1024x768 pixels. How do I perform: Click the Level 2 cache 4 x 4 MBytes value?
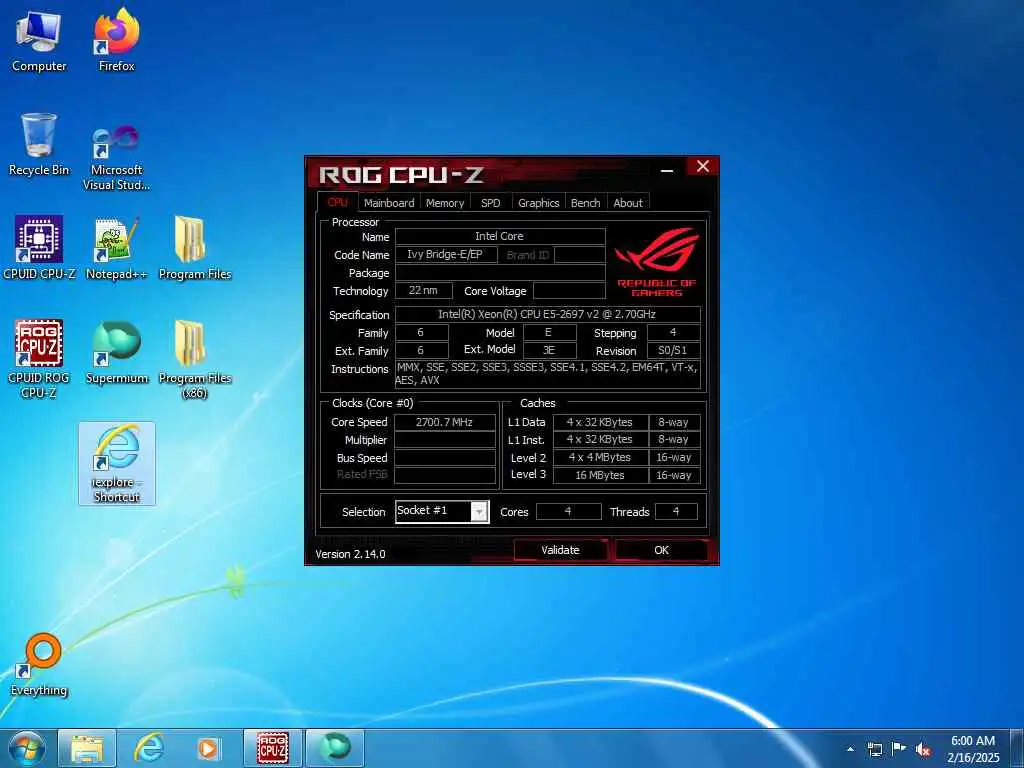pyautogui.click(x=601, y=457)
